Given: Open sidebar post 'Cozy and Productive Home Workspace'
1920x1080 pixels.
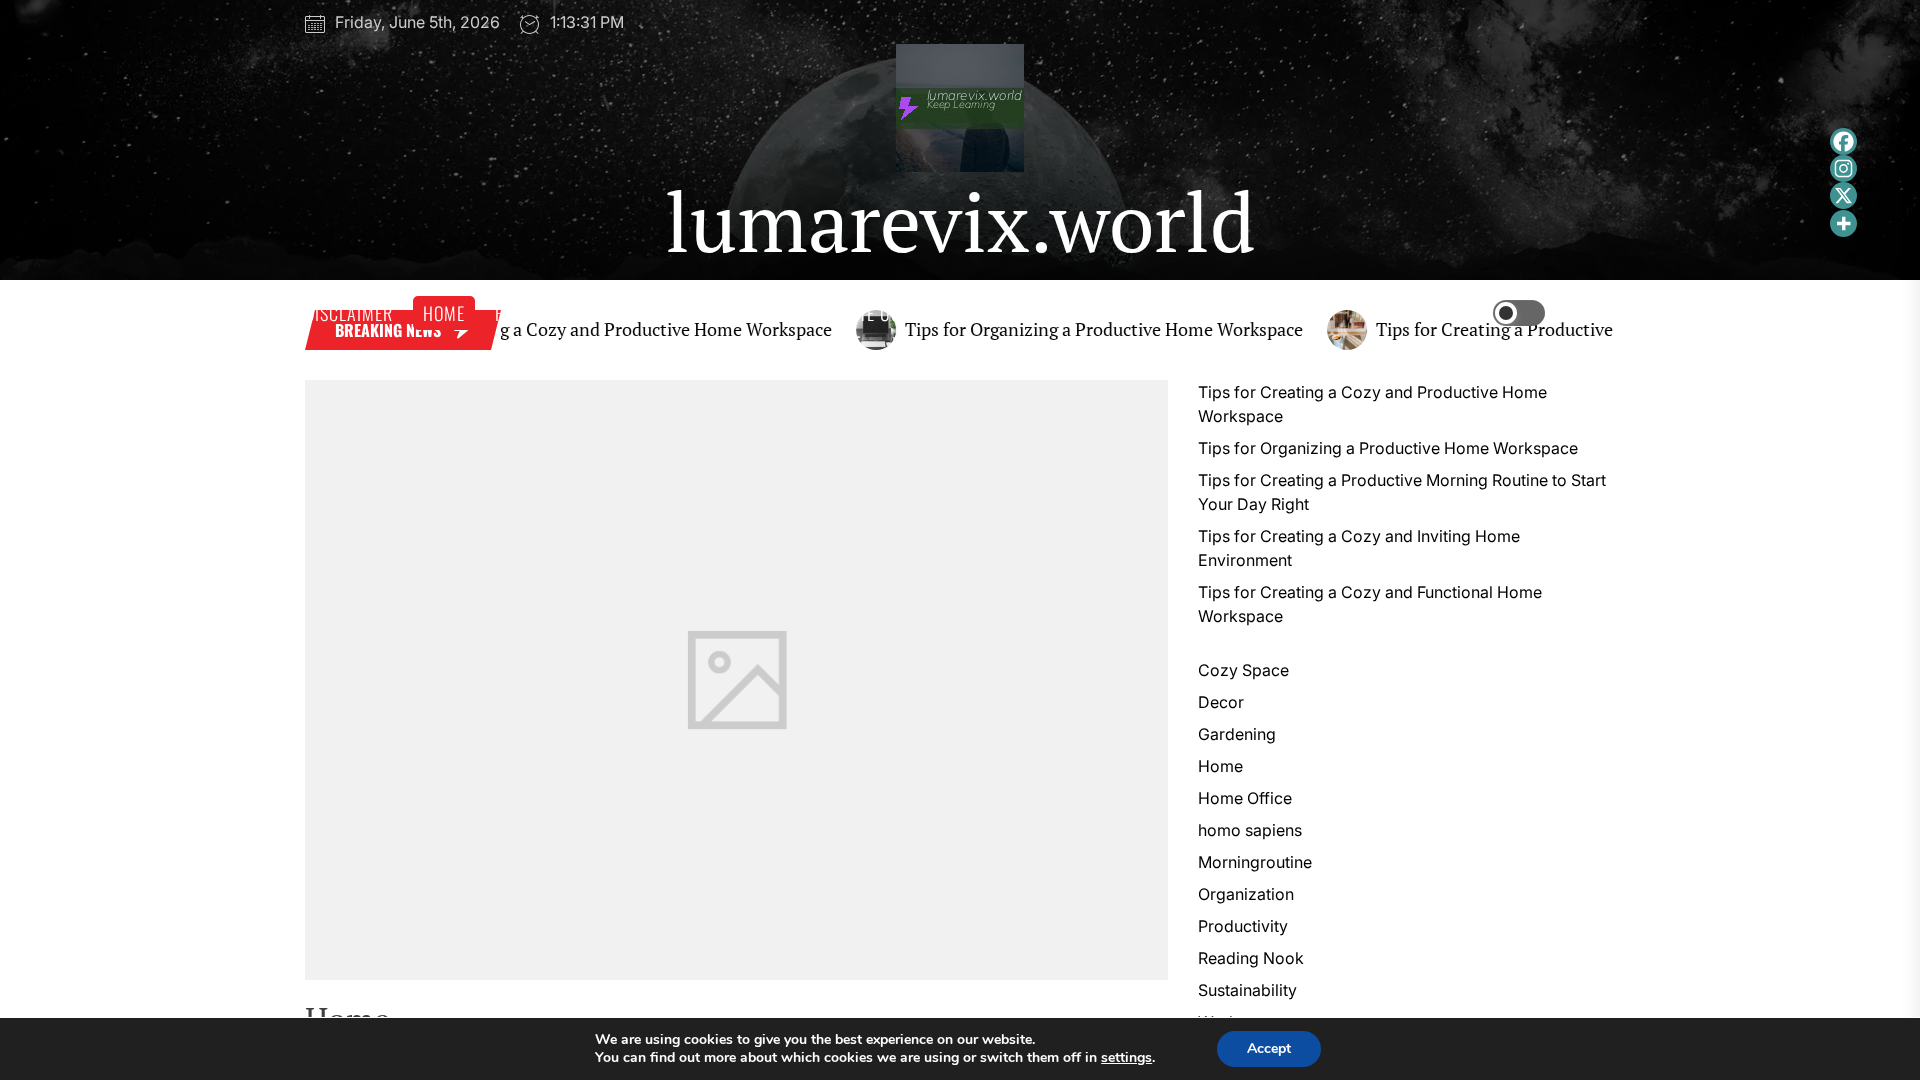Looking at the screenshot, I should tap(1372, 404).
